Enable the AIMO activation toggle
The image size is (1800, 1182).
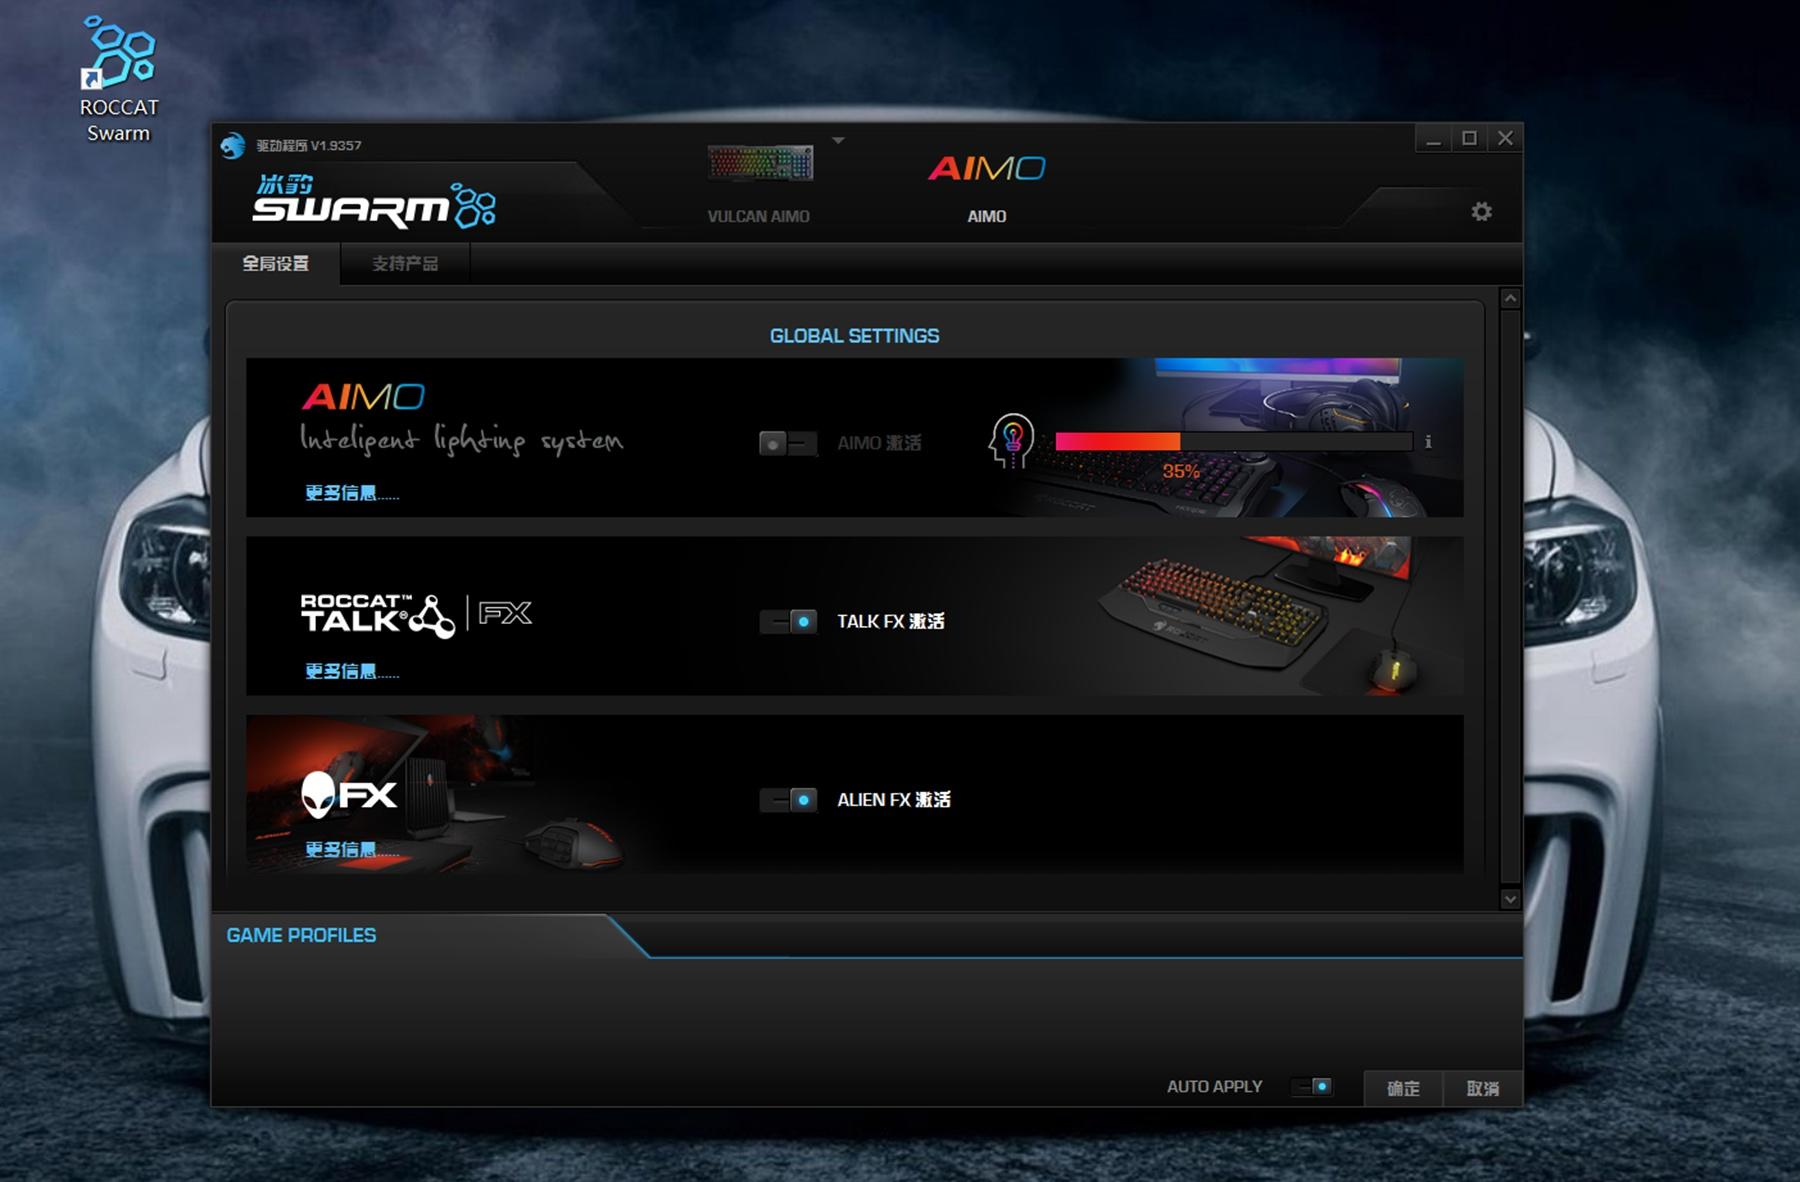point(787,443)
